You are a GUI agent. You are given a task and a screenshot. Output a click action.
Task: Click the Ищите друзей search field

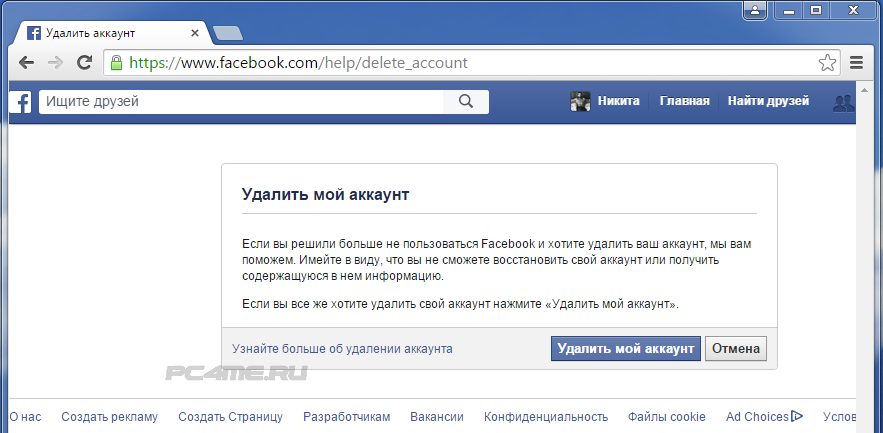pos(241,101)
